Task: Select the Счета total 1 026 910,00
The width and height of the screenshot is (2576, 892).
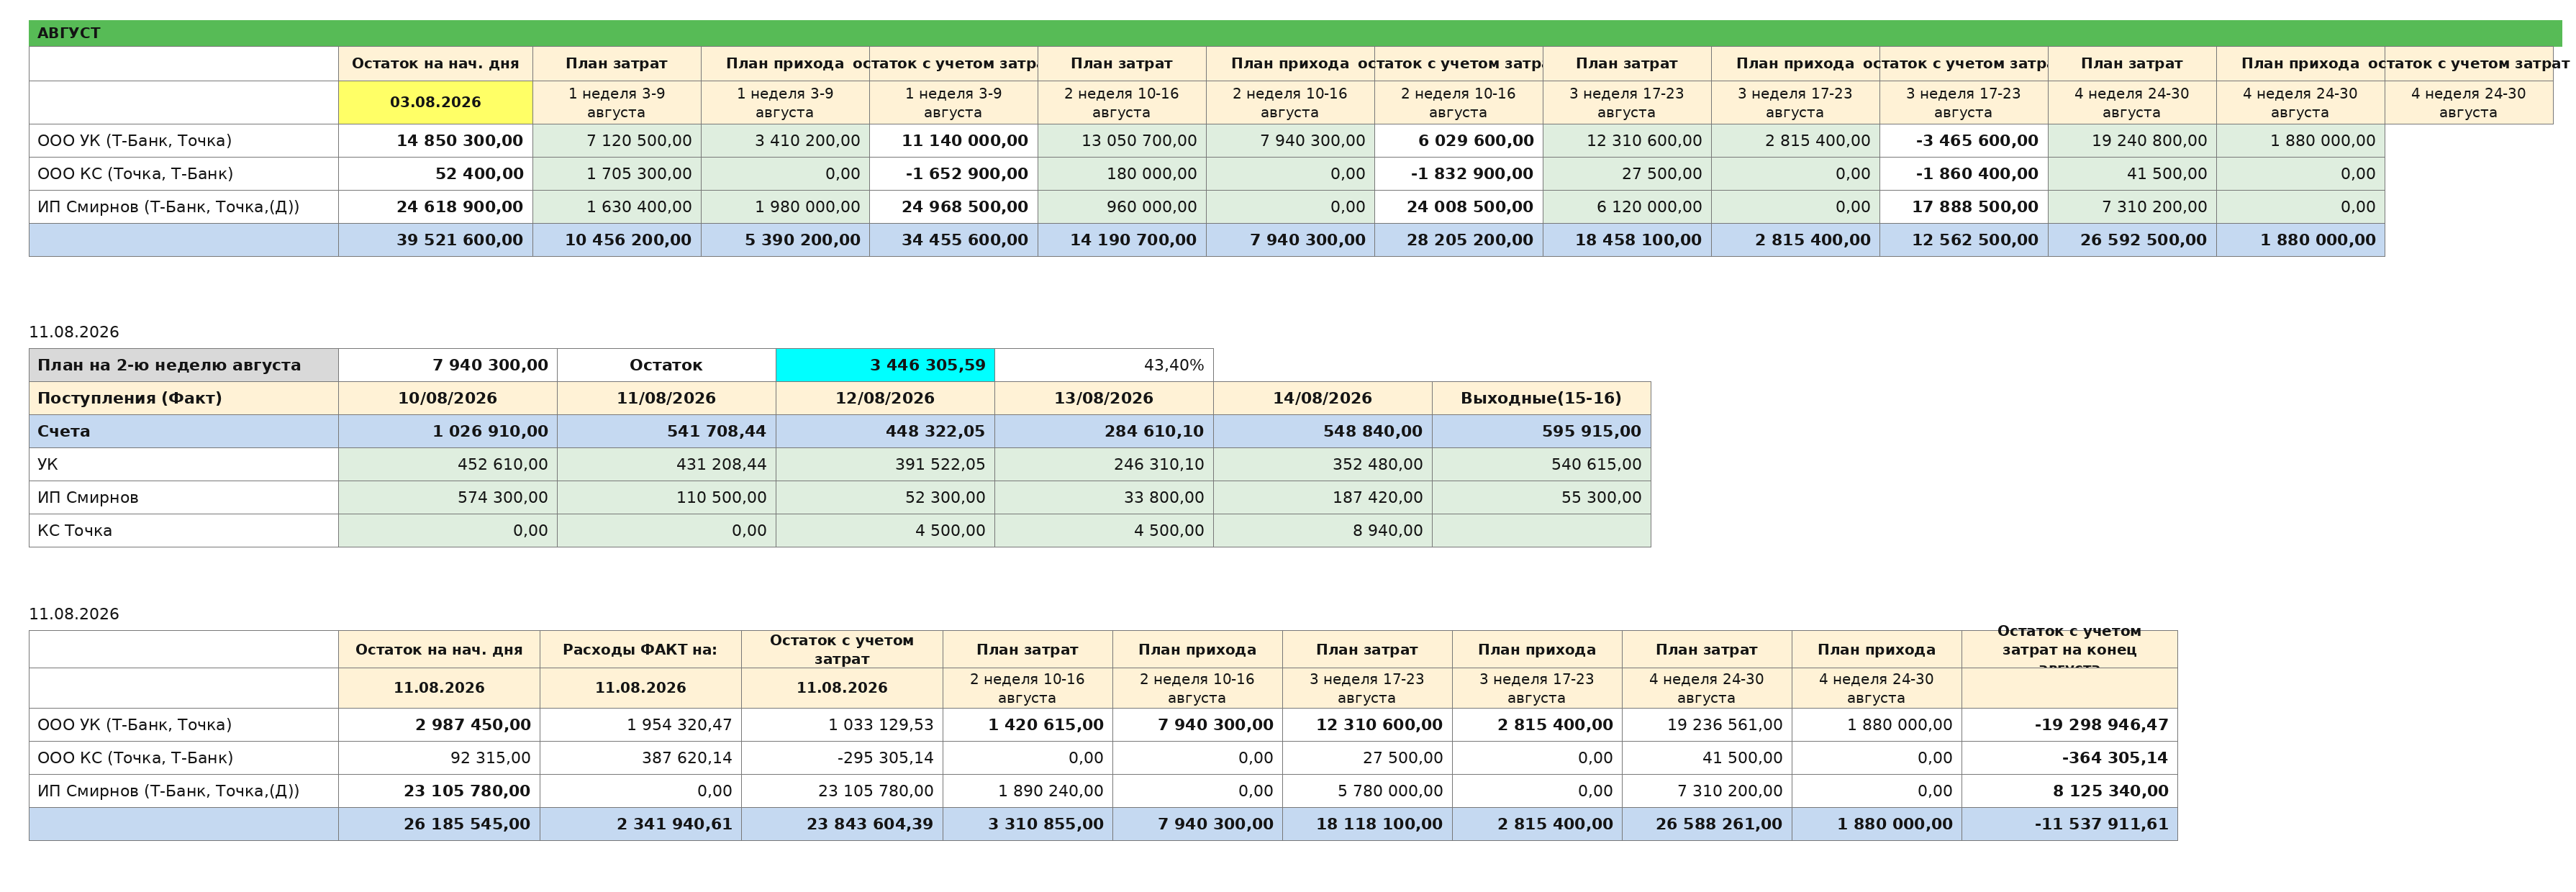Action: click(x=447, y=431)
